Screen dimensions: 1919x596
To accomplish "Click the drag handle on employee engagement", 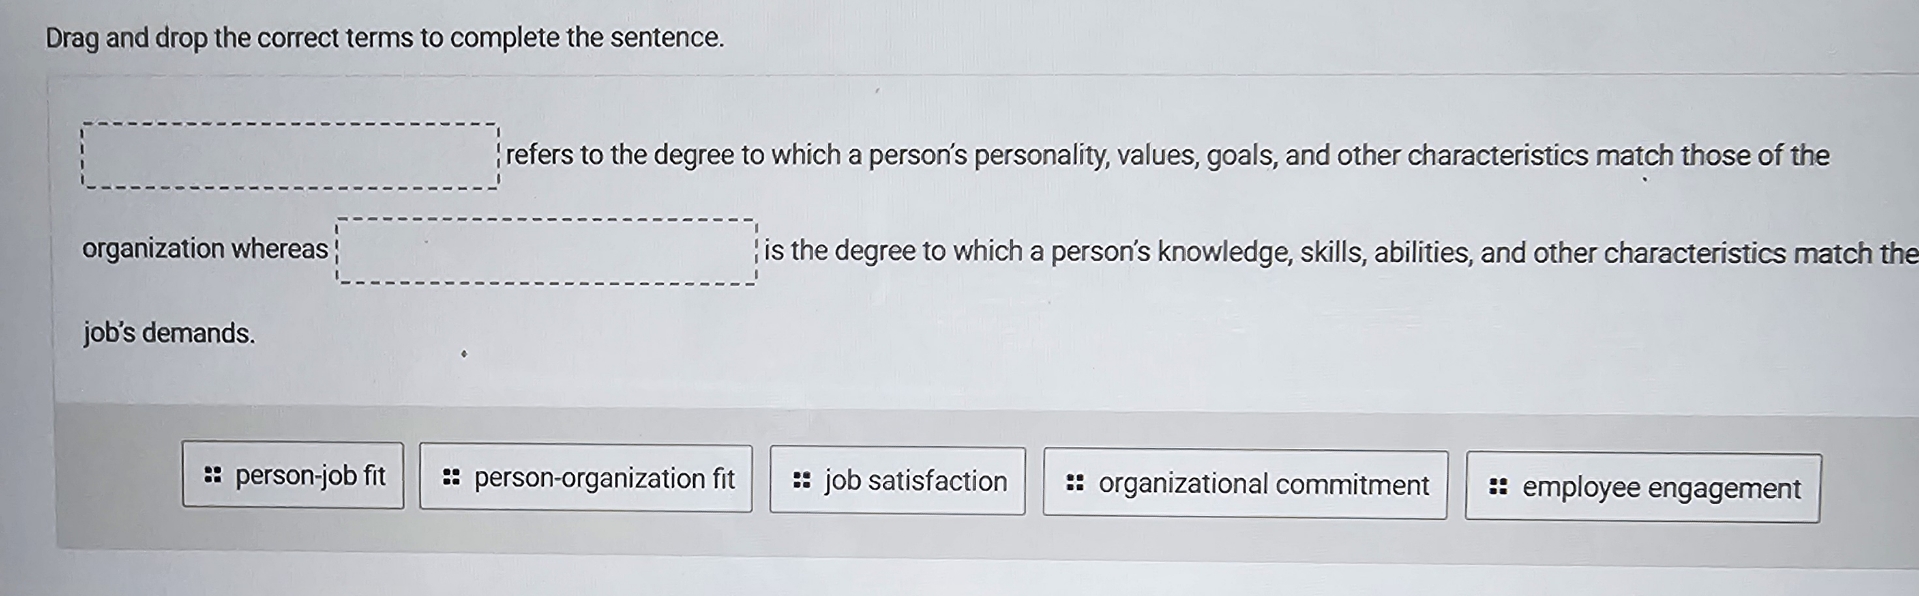I will pyautogui.click(x=1499, y=487).
